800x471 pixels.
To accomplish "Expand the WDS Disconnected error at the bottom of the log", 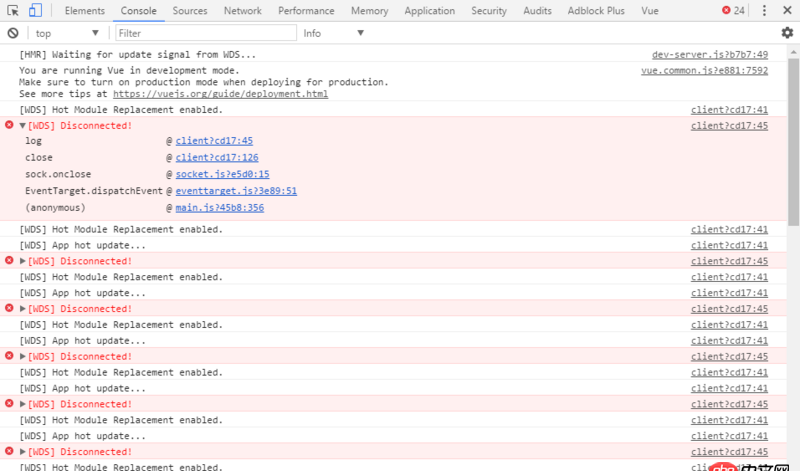I will [x=22, y=452].
